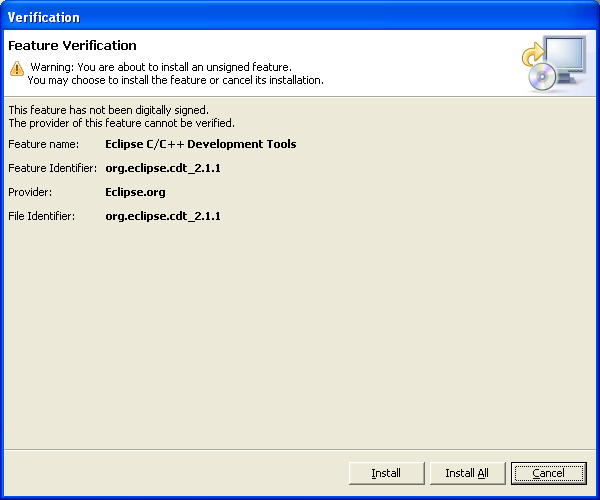Click the 'Provider:' label
This screenshot has width=600, height=500.
point(30,192)
